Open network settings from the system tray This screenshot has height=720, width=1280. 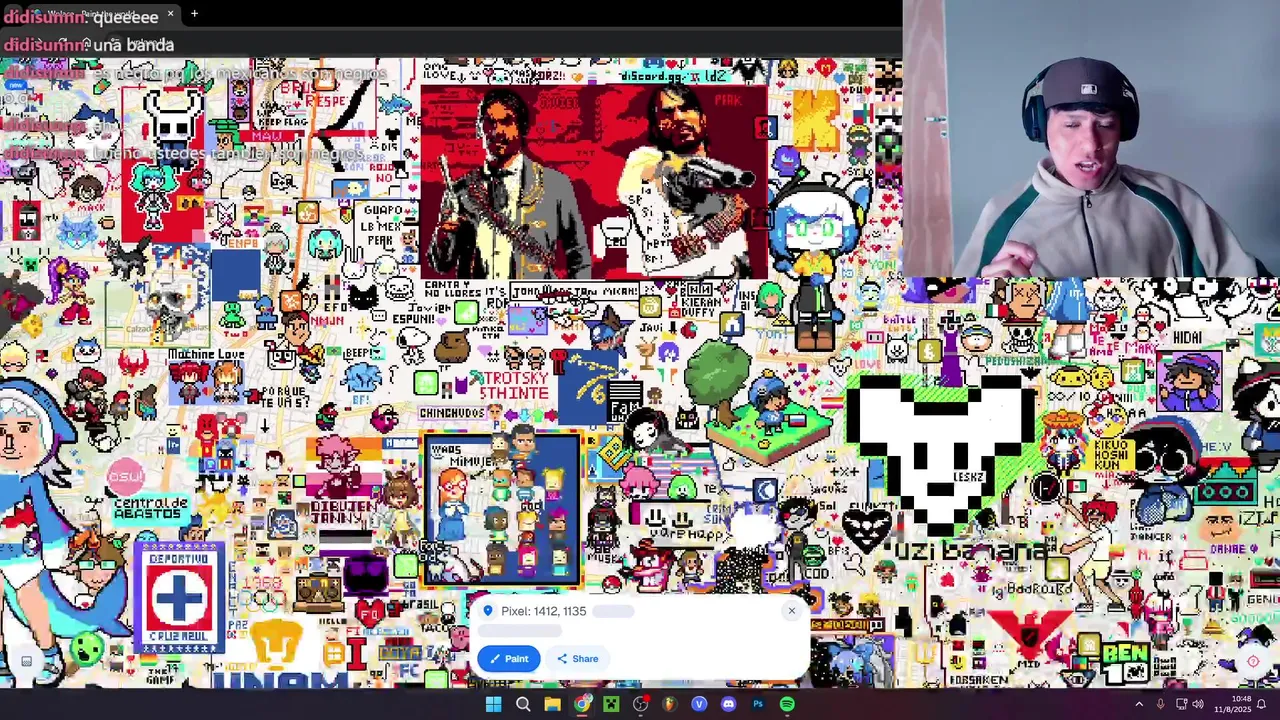[1181, 704]
